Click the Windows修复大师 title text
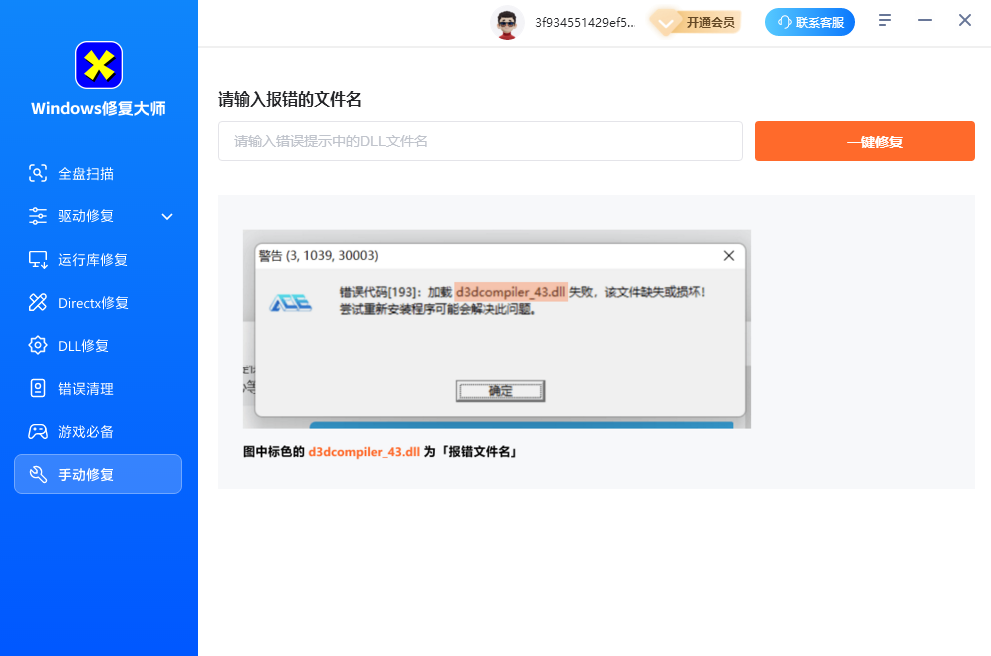The image size is (991, 656). 99,109
